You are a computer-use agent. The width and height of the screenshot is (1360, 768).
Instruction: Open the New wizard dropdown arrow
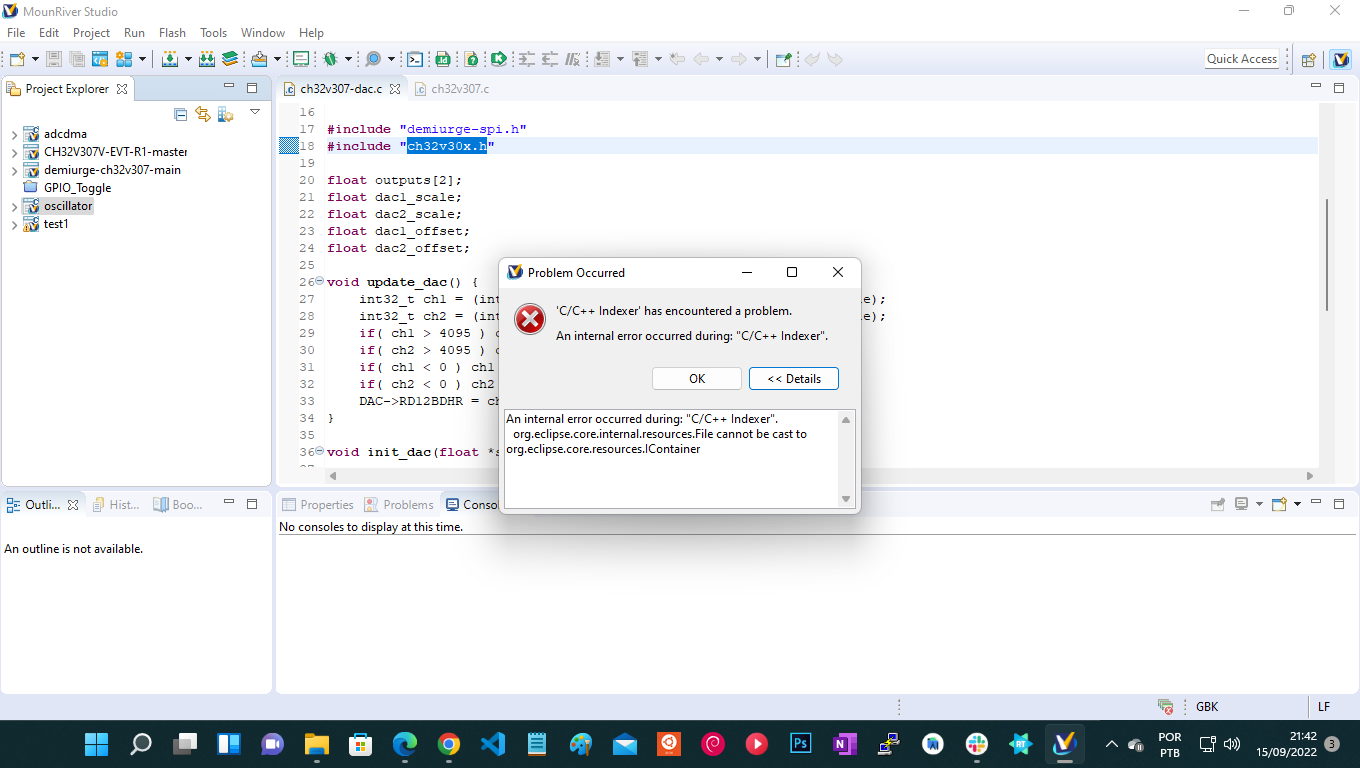pos(33,59)
